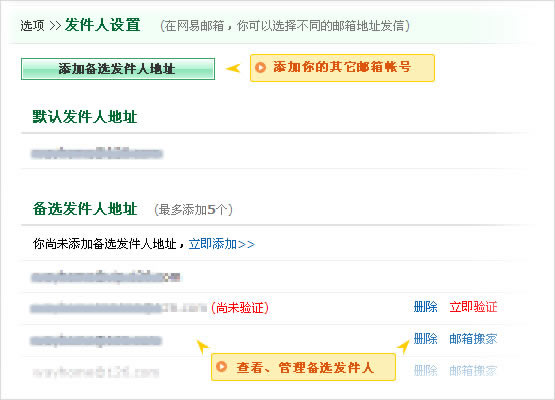Screen dimensions: 555x400
Task: Click yellow arrow pointing toward 删除 link
Action: tap(403, 346)
